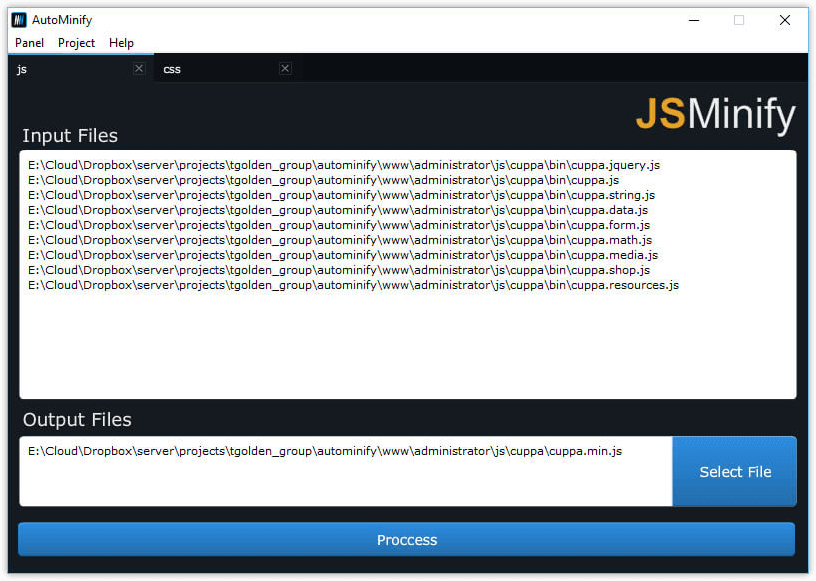The image size is (816, 581).
Task: Click the Select File button
Action: (734, 471)
